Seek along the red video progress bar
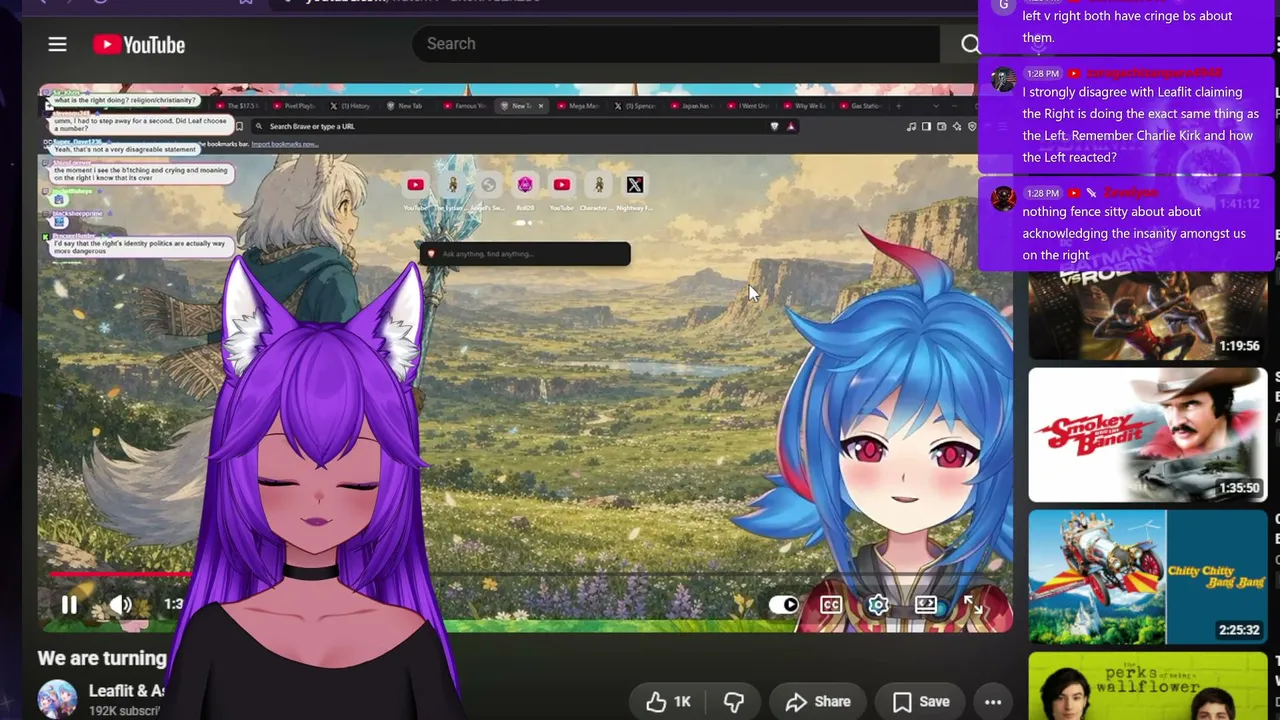The width and height of the screenshot is (1280, 720). pyautogui.click(x=120, y=575)
